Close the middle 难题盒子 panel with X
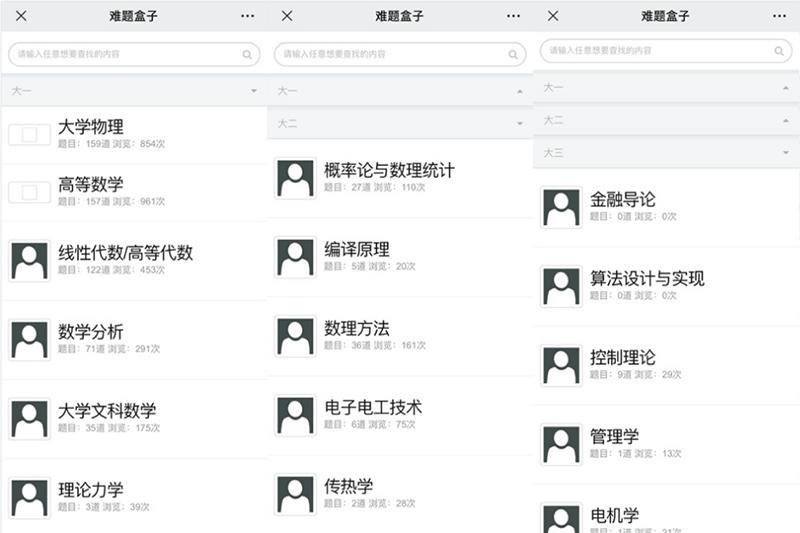The image size is (800, 533). coord(287,16)
